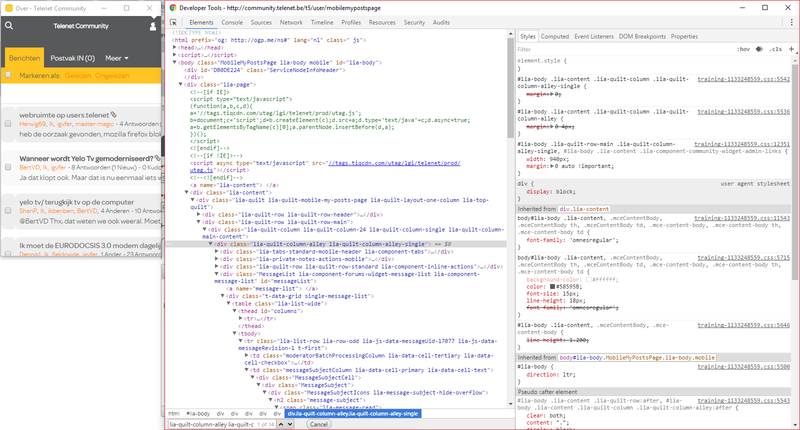
Task: Click author BertVD on the Yelo Tv gemoderniseerd topic
Action: [27, 167]
